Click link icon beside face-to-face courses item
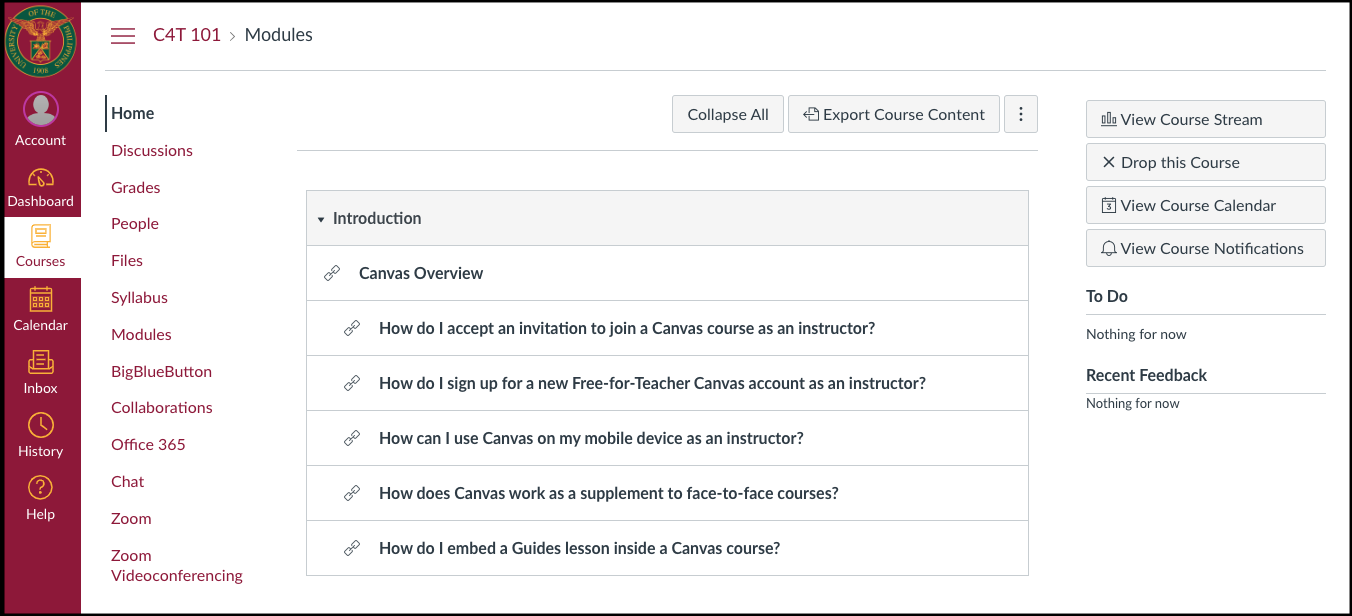This screenshot has width=1352, height=616. (352, 493)
